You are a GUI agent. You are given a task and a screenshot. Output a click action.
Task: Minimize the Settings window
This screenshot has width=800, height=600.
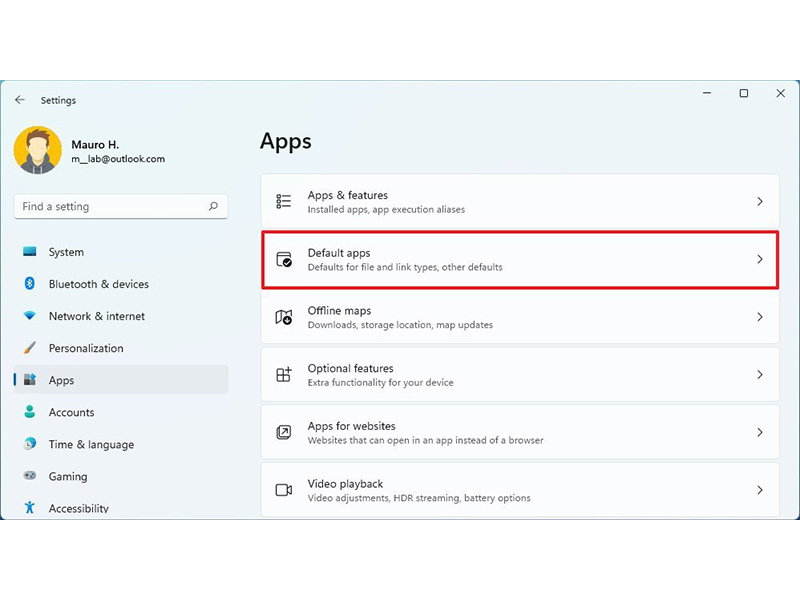point(707,93)
